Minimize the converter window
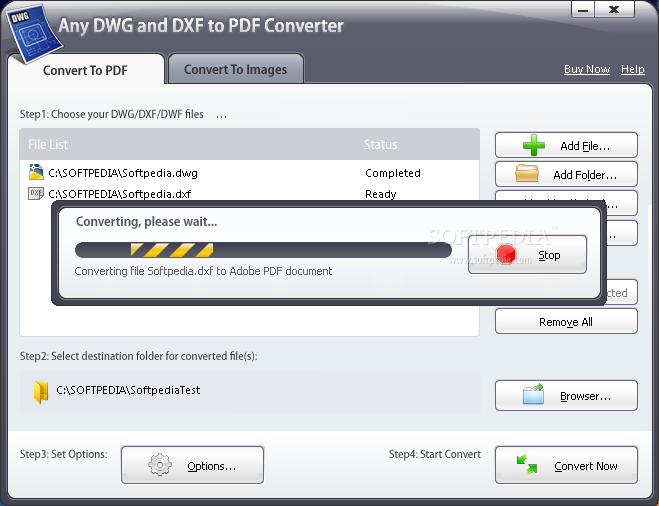 pos(583,10)
